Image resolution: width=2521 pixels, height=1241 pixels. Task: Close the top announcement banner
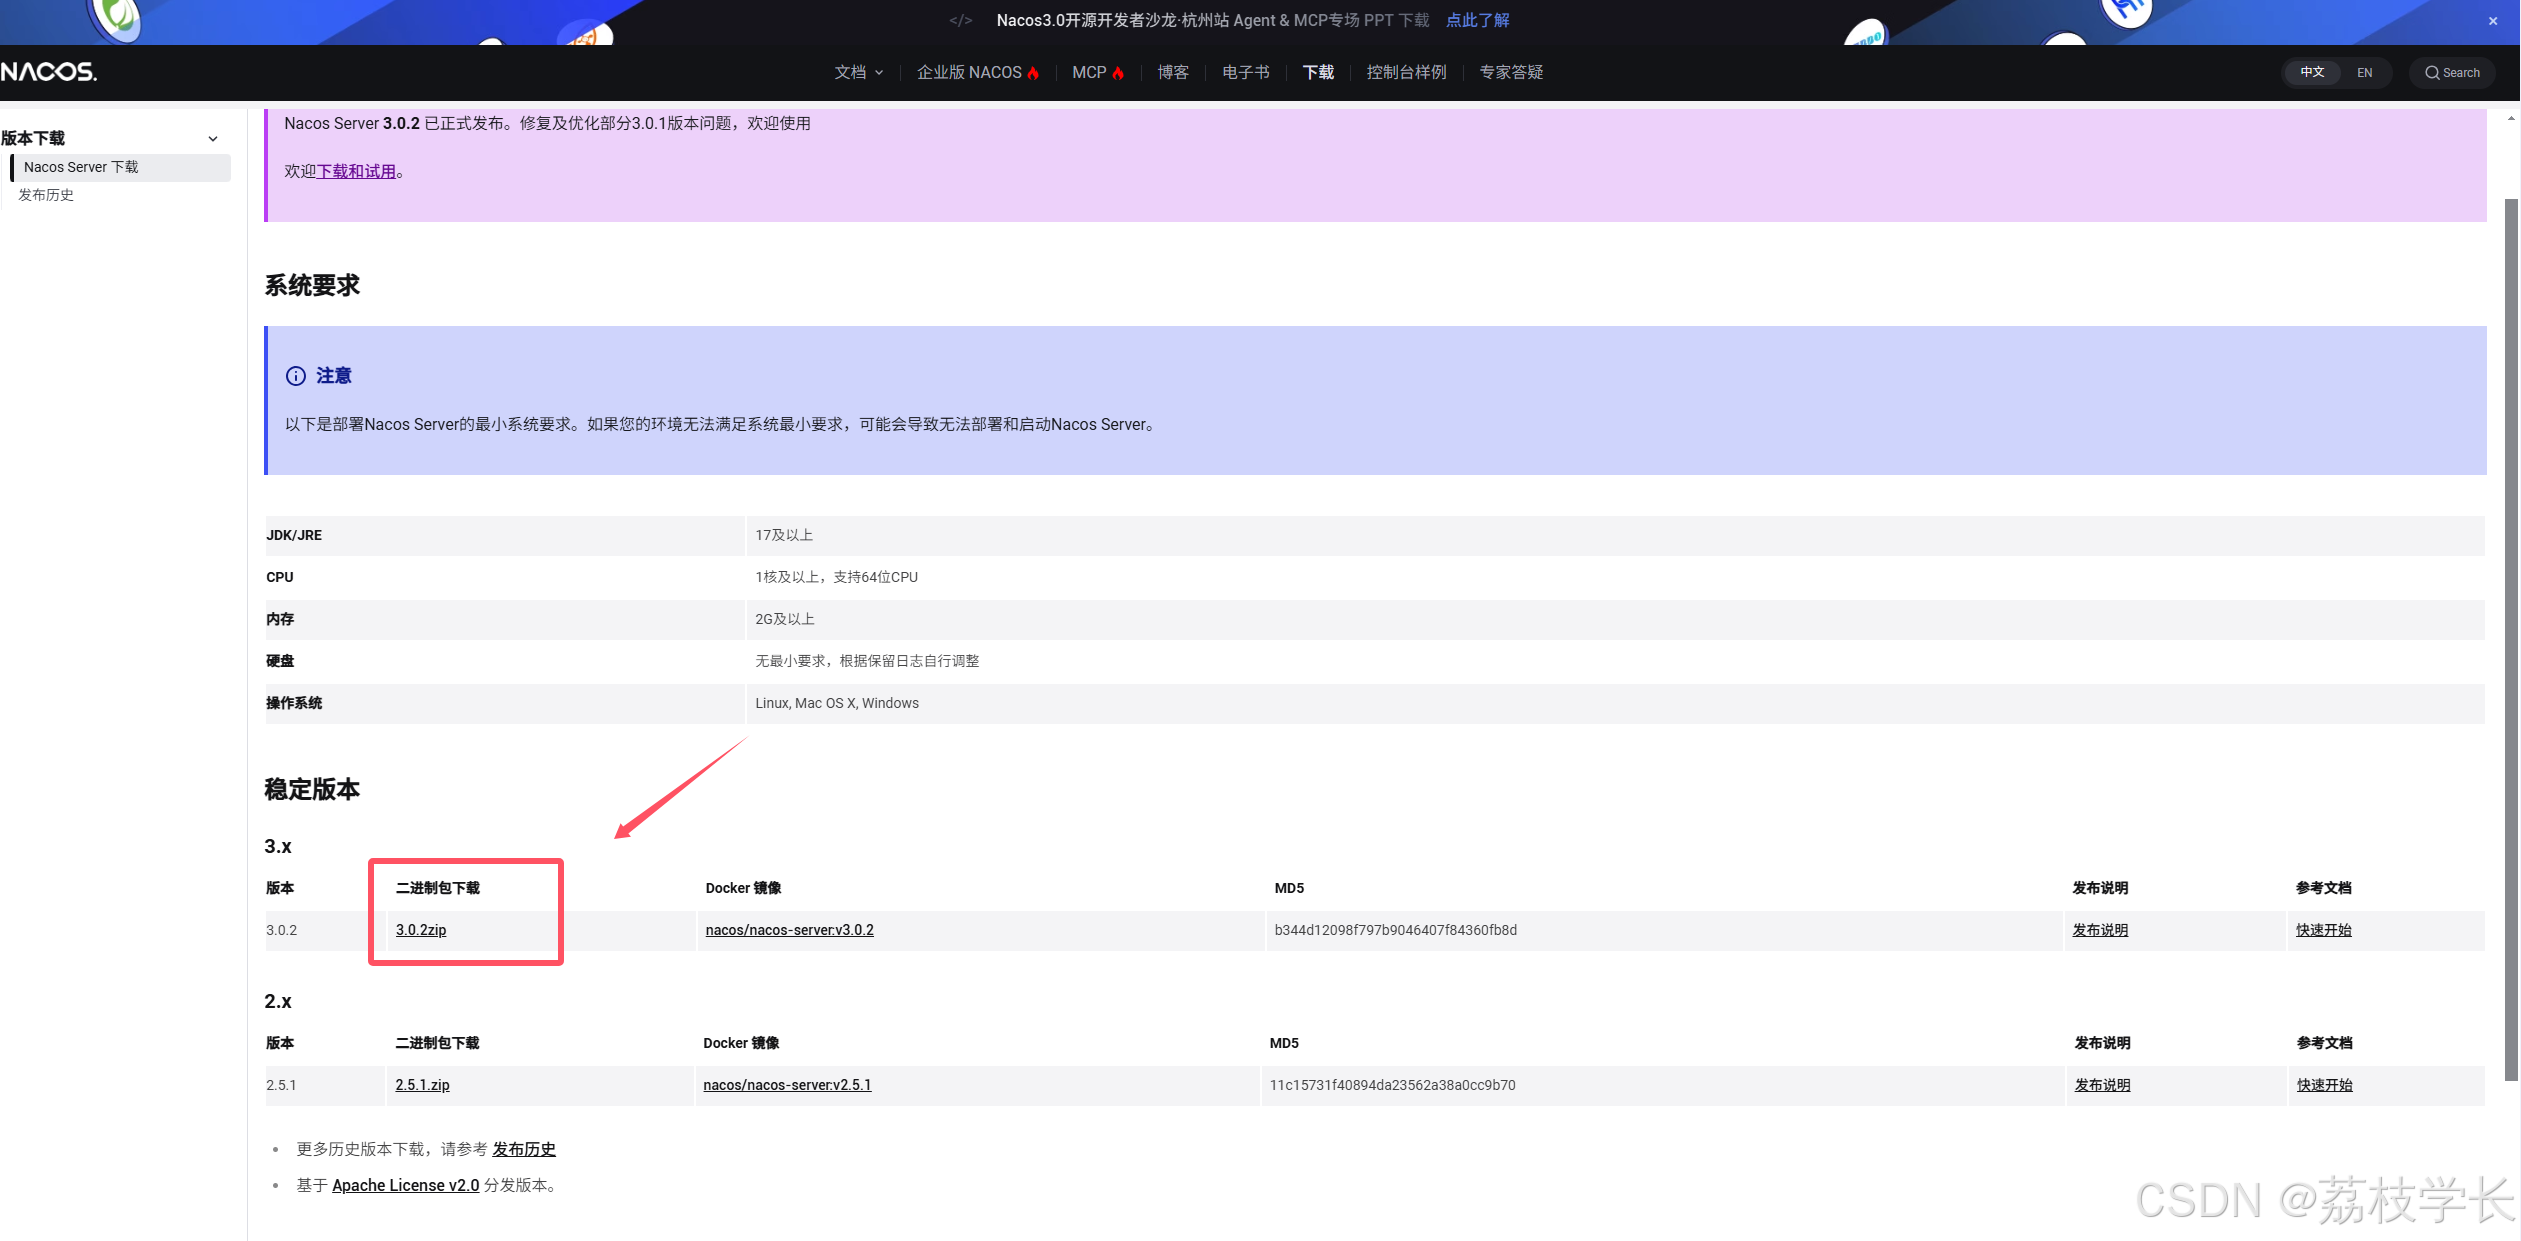click(2493, 21)
